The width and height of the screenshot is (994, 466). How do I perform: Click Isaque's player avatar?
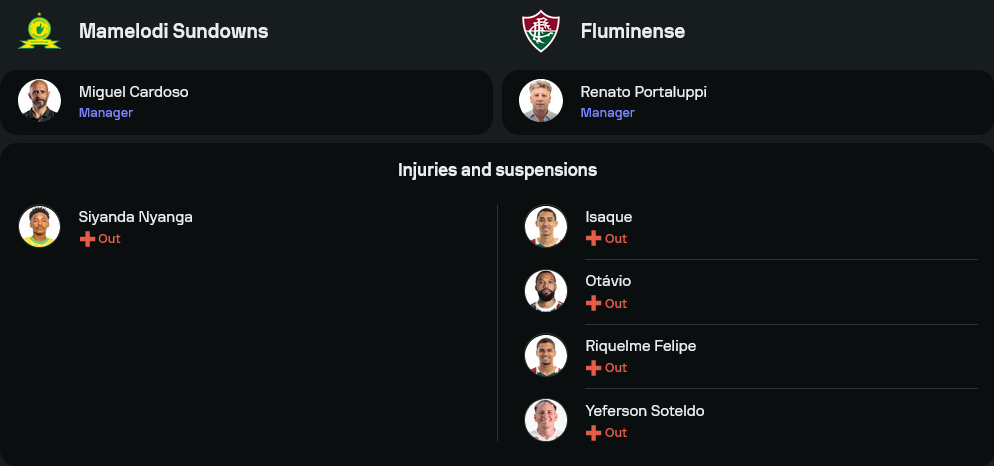[x=546, y=226]
